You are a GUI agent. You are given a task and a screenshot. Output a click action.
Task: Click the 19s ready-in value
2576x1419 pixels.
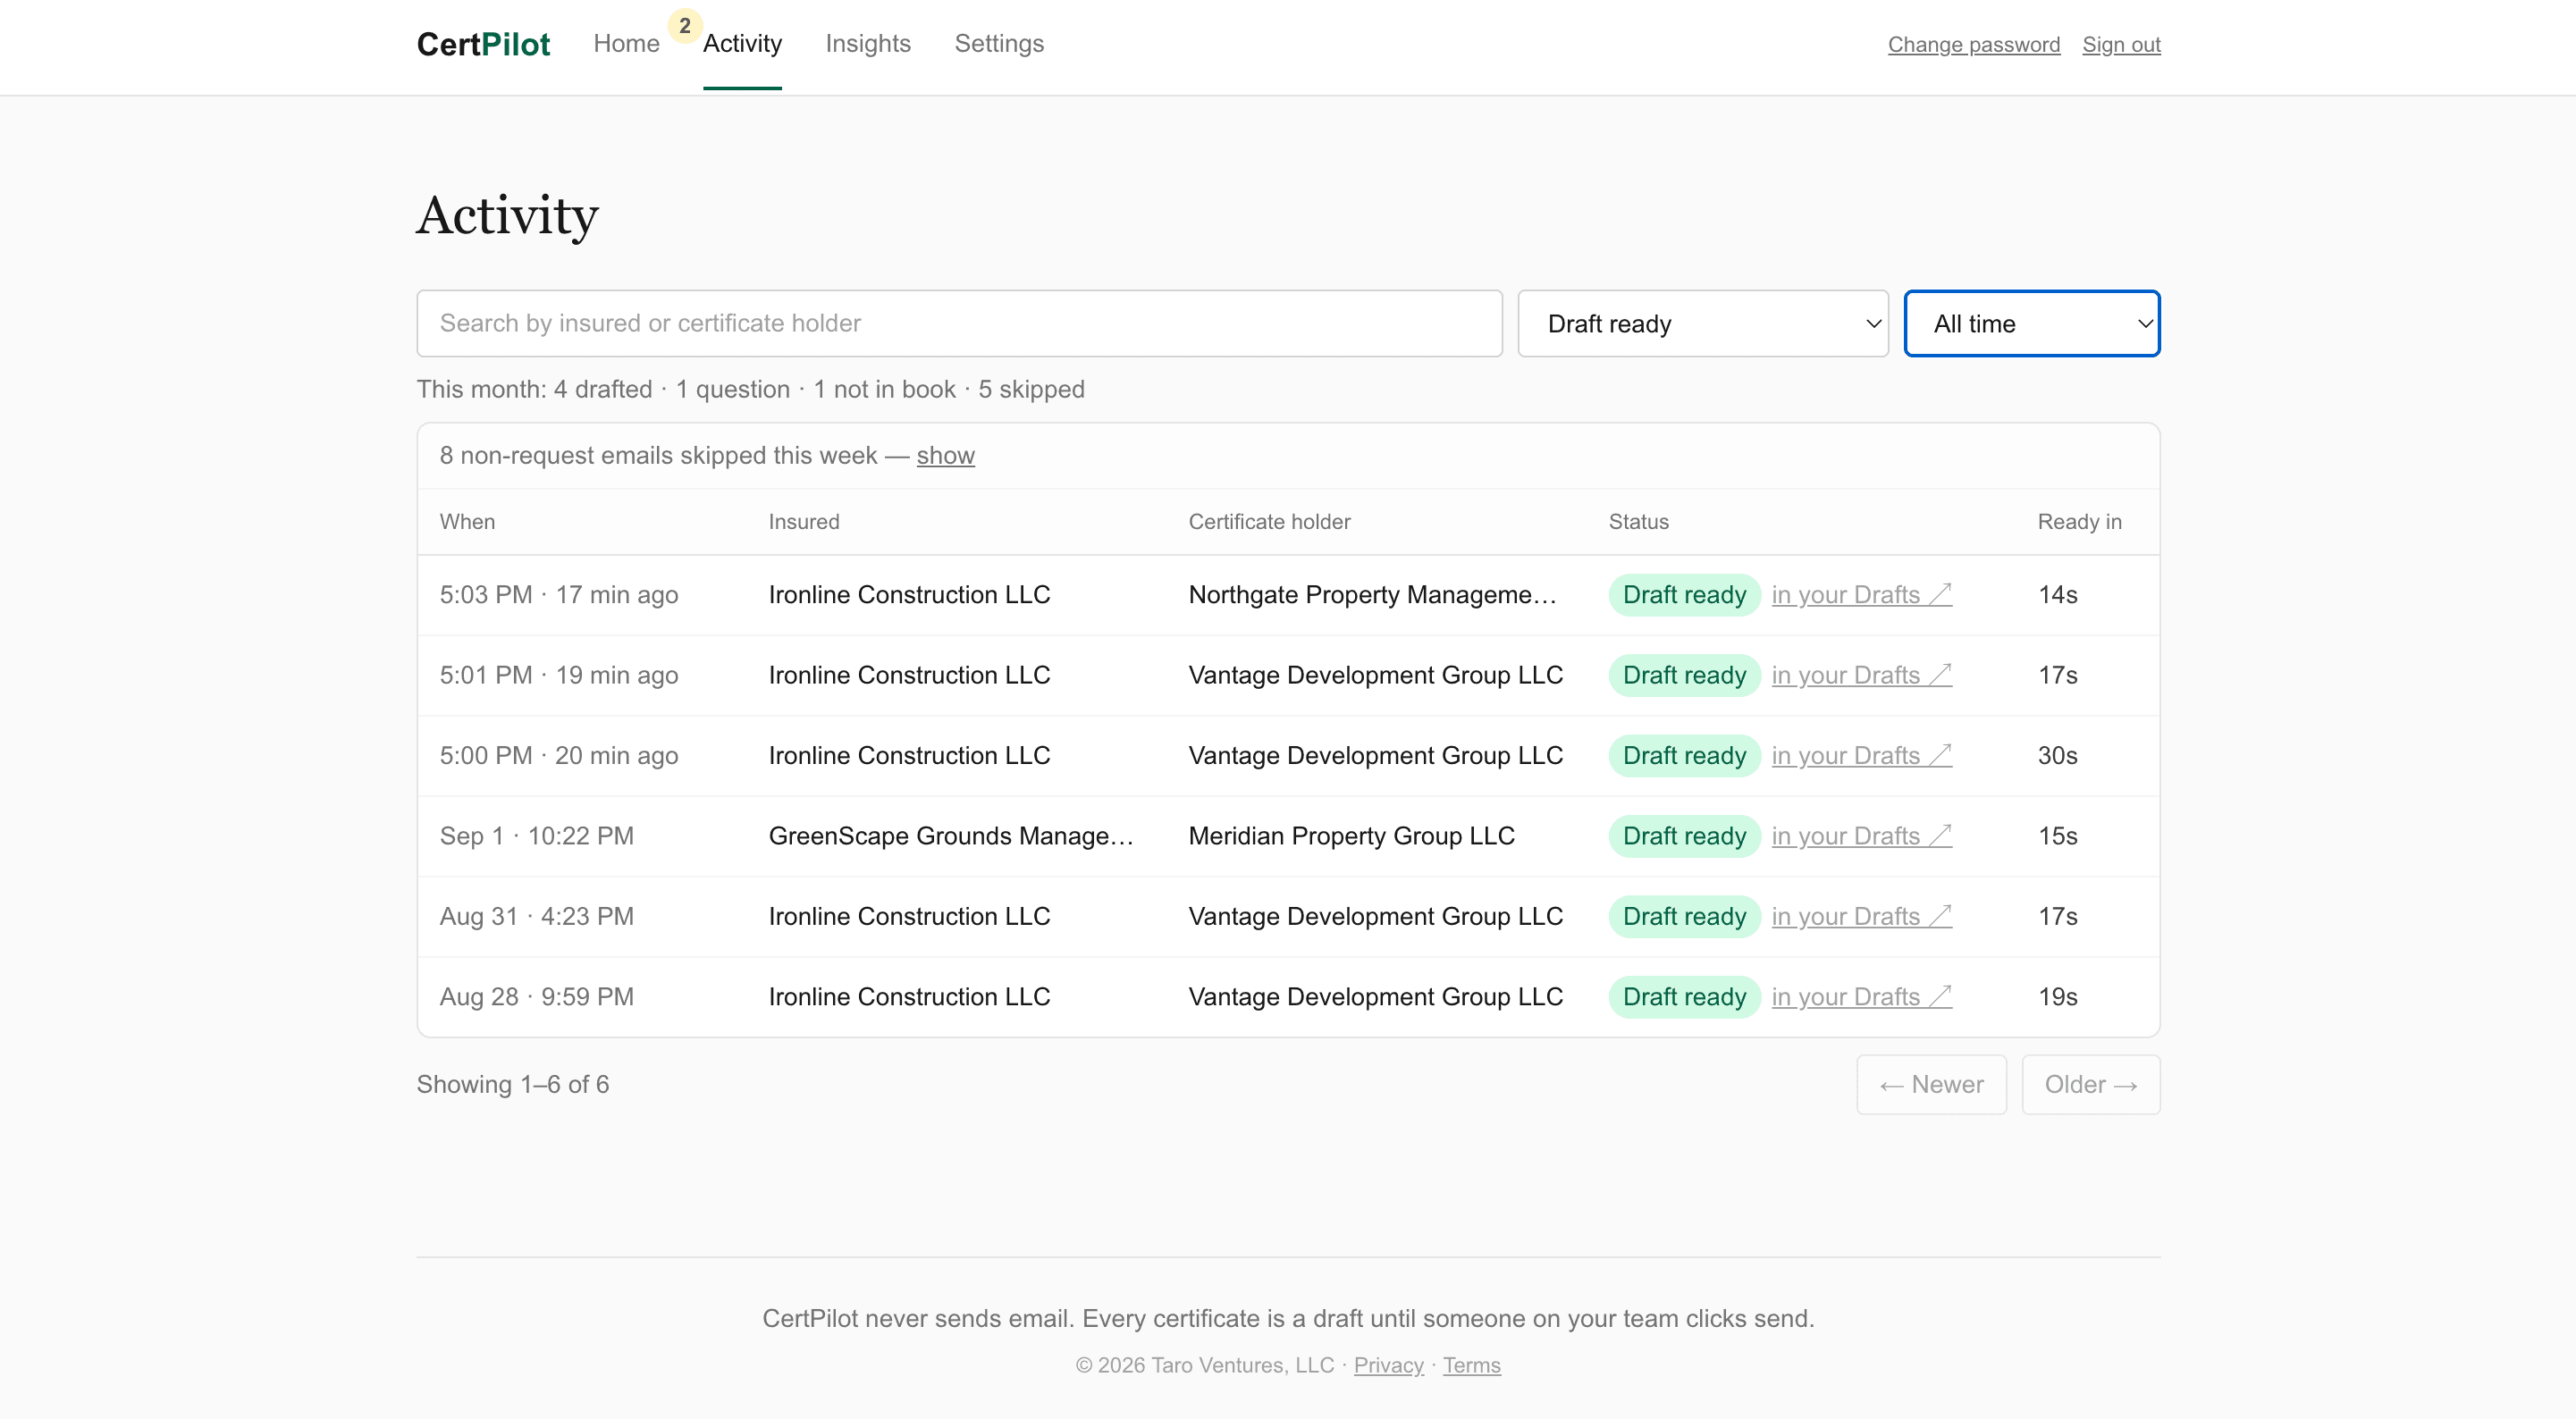[x=2057, y=997]
